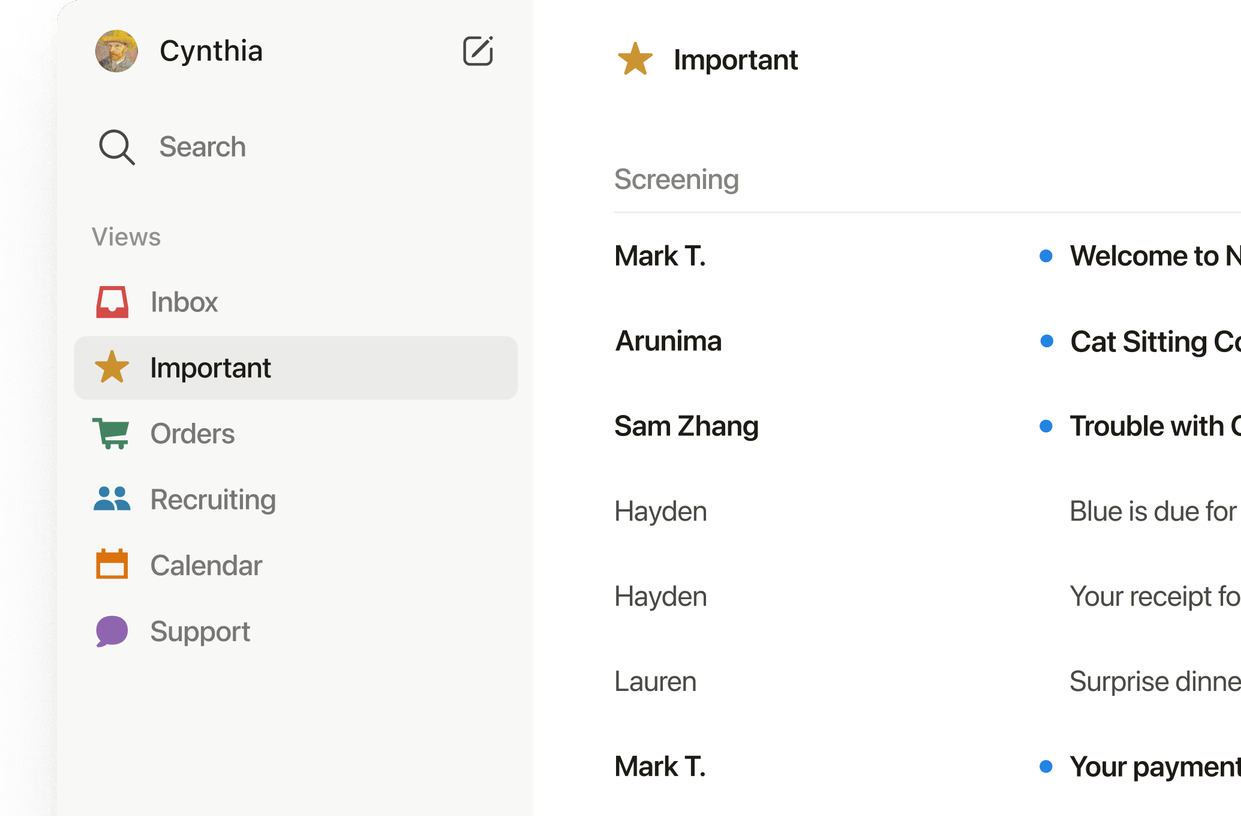Click unread dot beside Cat Sitting email
Viewport: 1241px width, 816px height.
pyautogui.click(x=1046, y=341)
